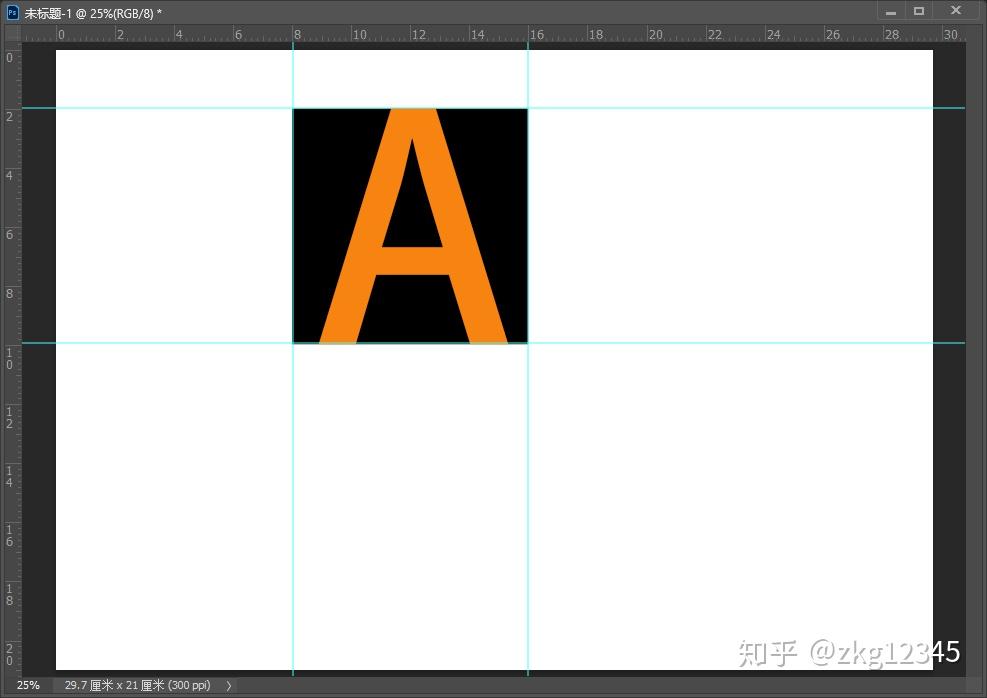Click the orange letter A on canvas
The width and height of the screenshot is (987, 698).
tap(413, 226)
